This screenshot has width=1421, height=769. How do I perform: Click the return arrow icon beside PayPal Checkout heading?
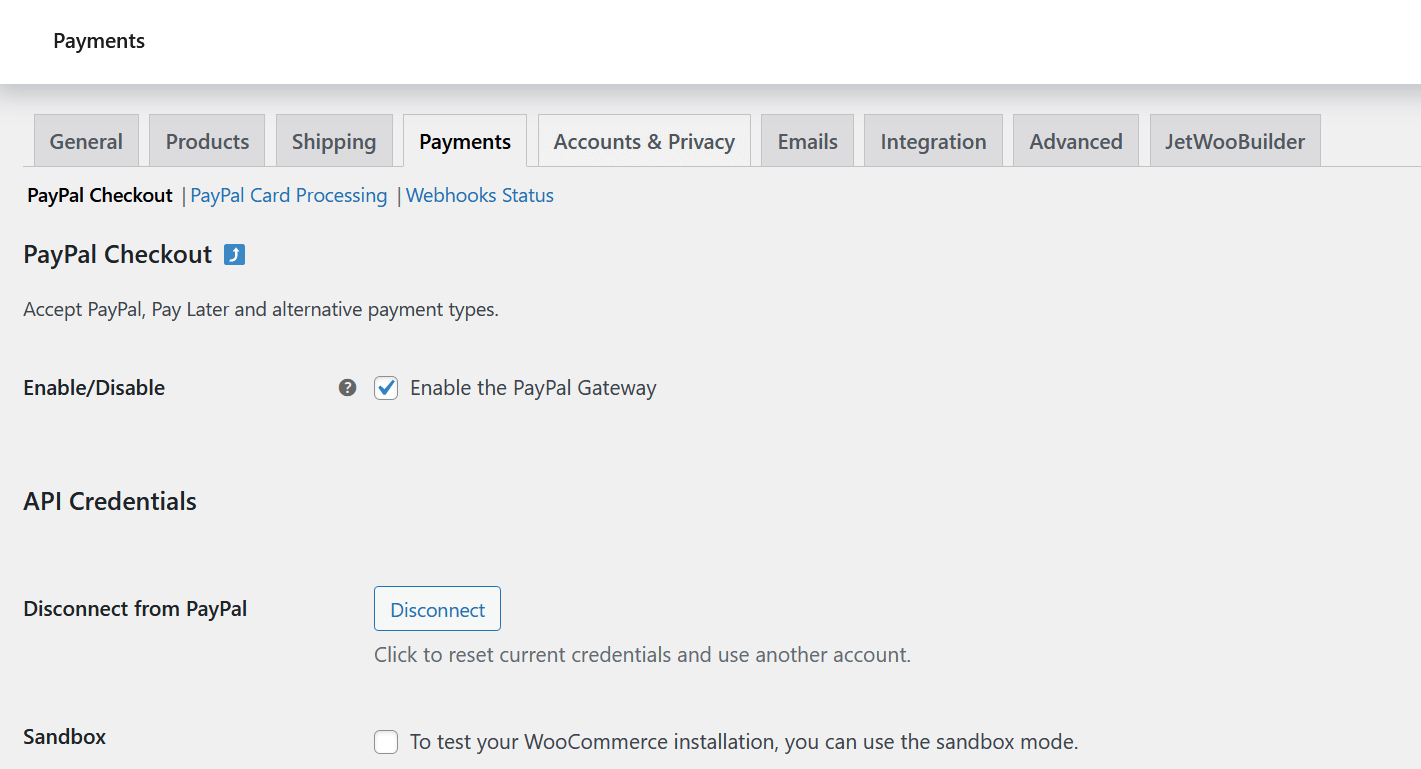point(234,255)
